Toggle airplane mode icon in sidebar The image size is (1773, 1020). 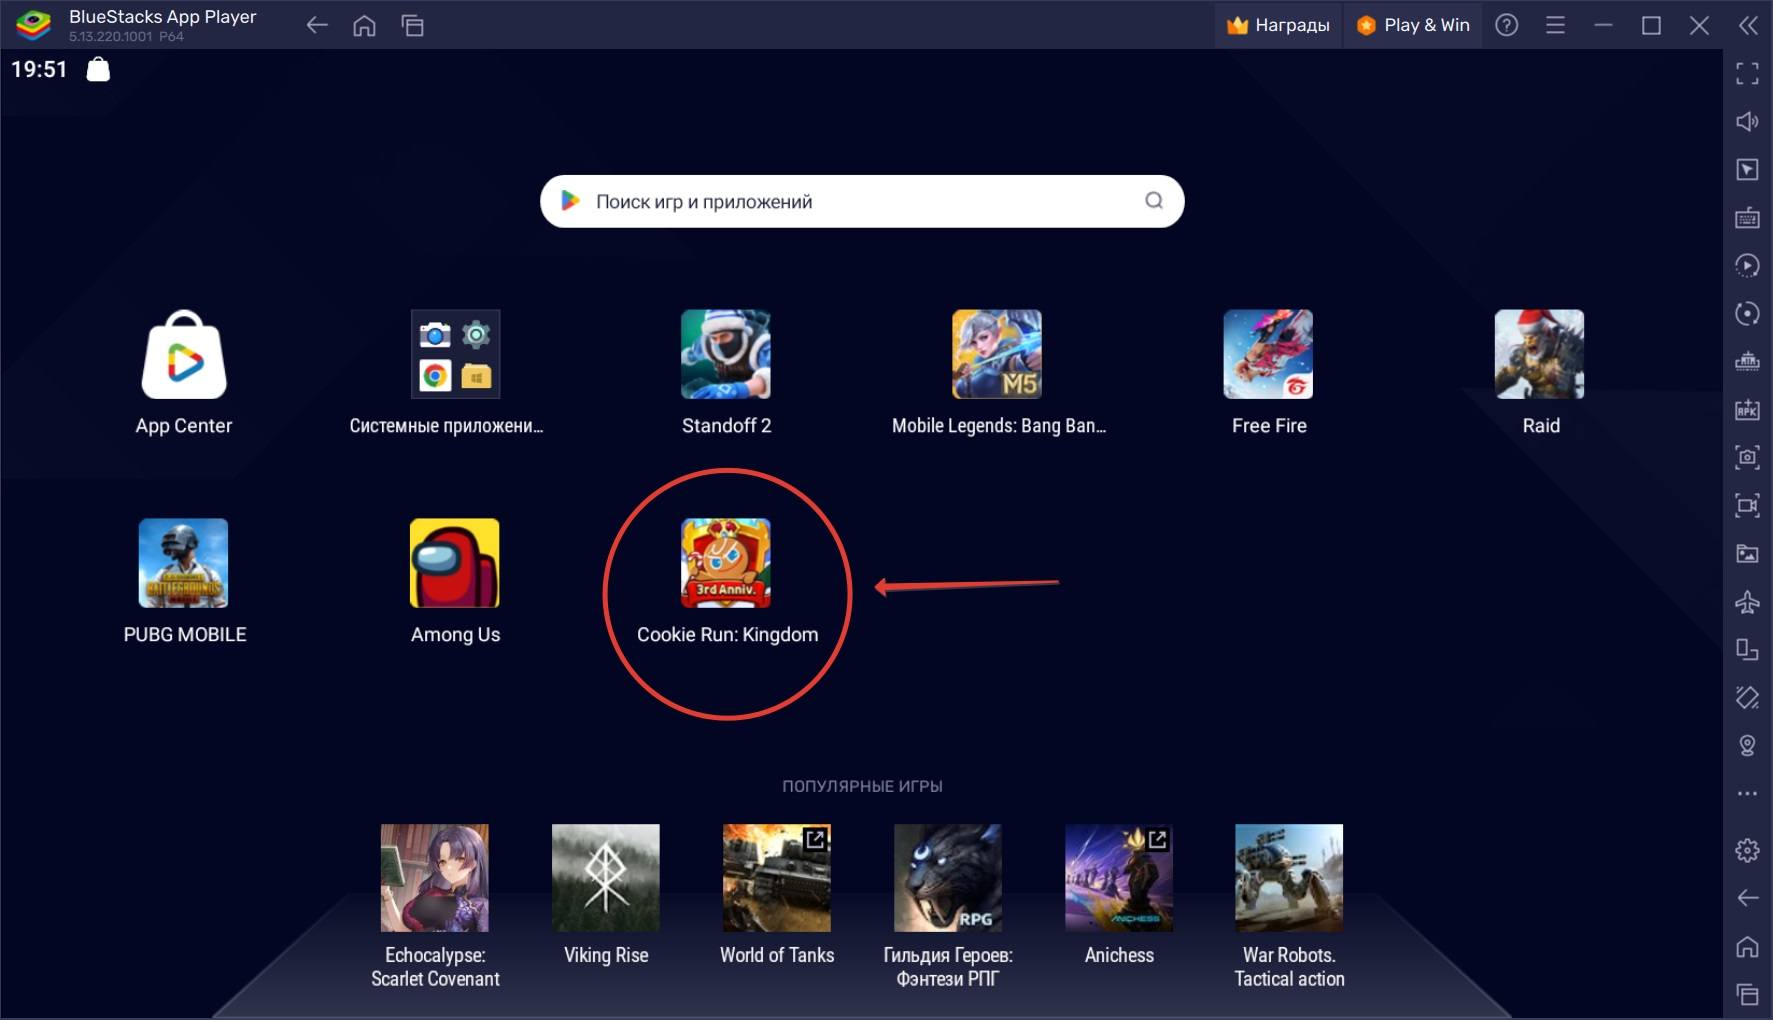tap(1747, 601)
